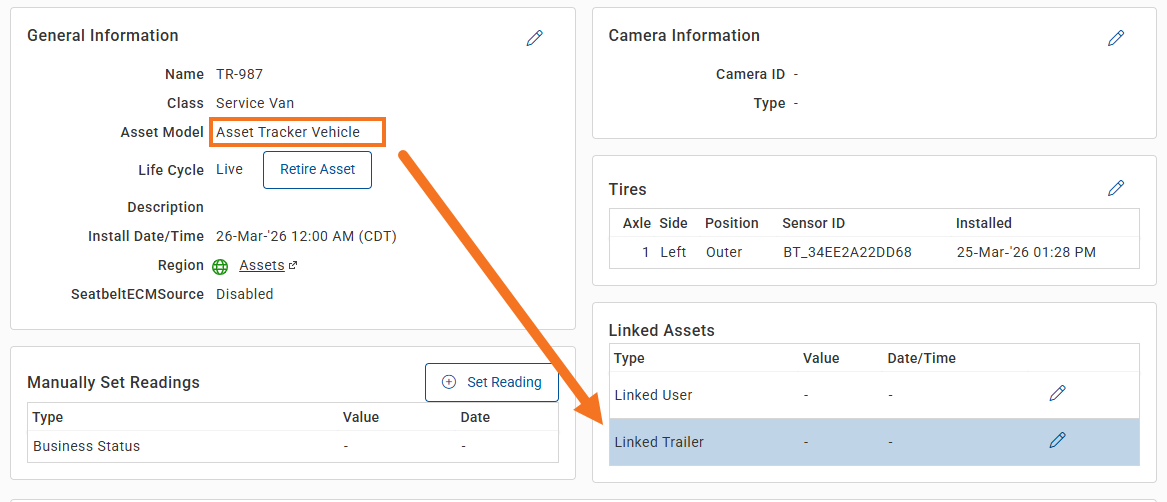Image resolution: width=1167 pixels, height=502 pixels.
Task: Click the Axle column header
Action: (637, 223)
